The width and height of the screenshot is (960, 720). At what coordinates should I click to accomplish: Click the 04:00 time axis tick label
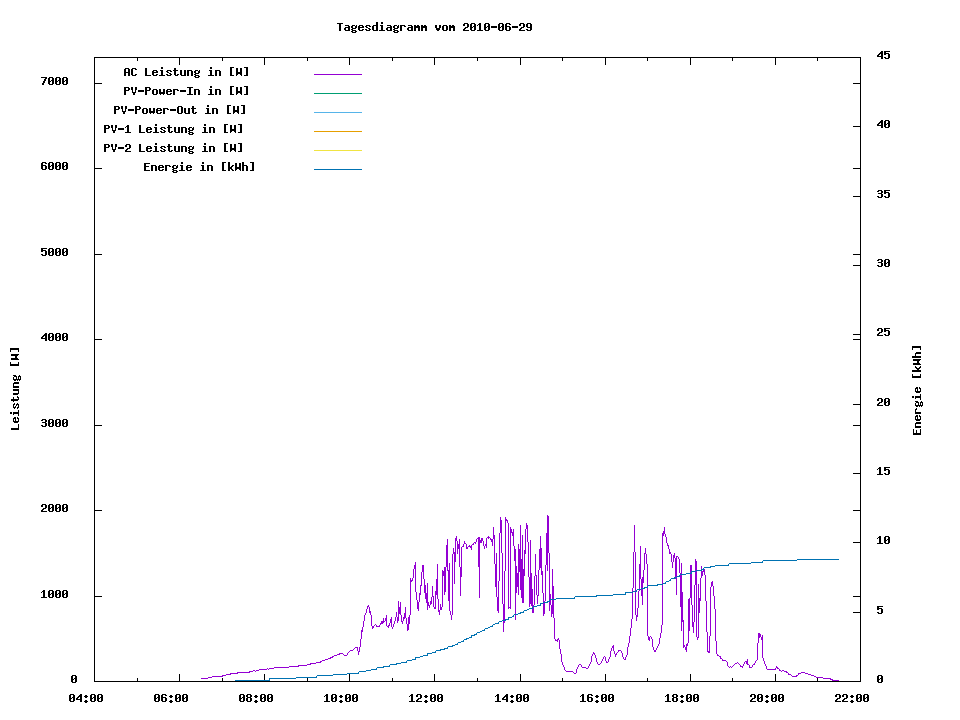(86, 699)
